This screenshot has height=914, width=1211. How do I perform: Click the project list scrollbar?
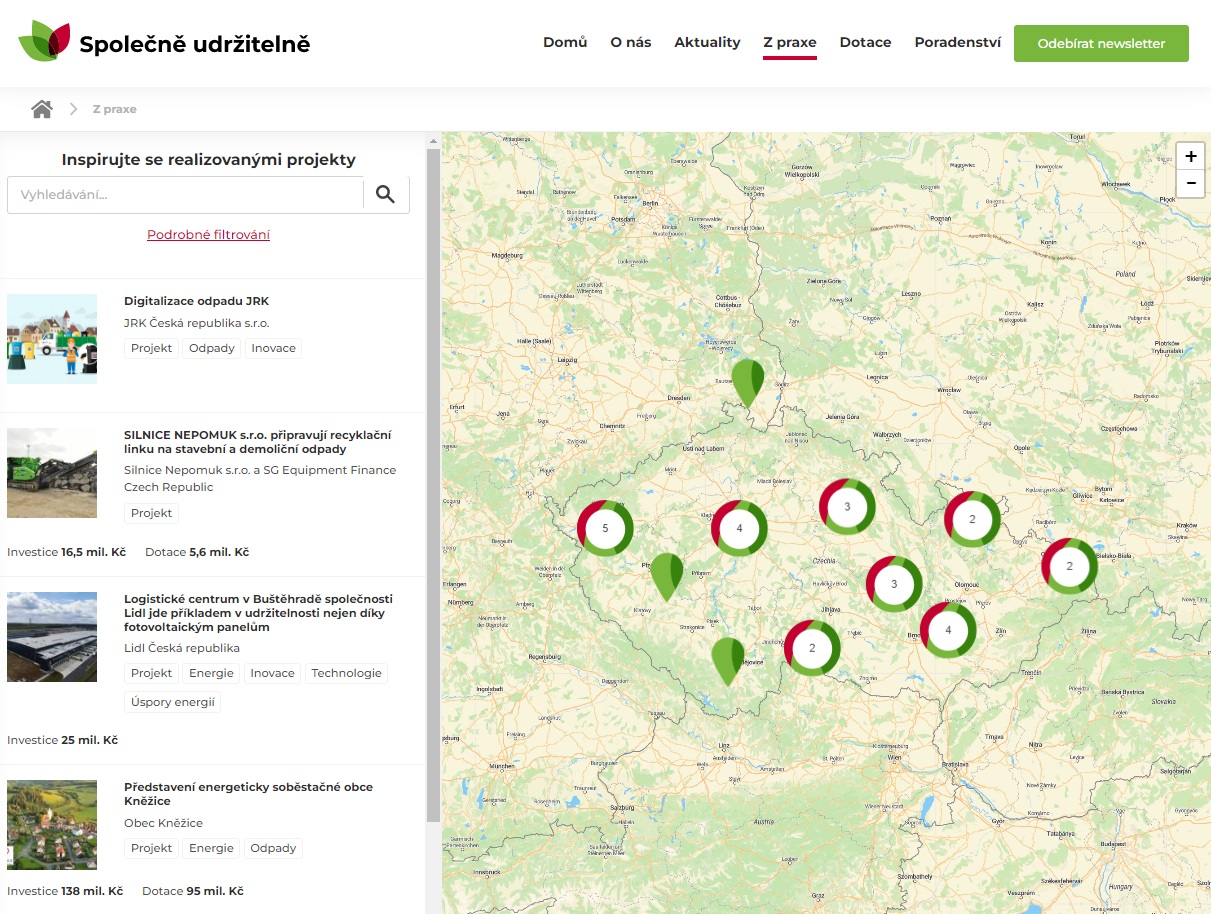pyautogui.click(x=433, y=480)
